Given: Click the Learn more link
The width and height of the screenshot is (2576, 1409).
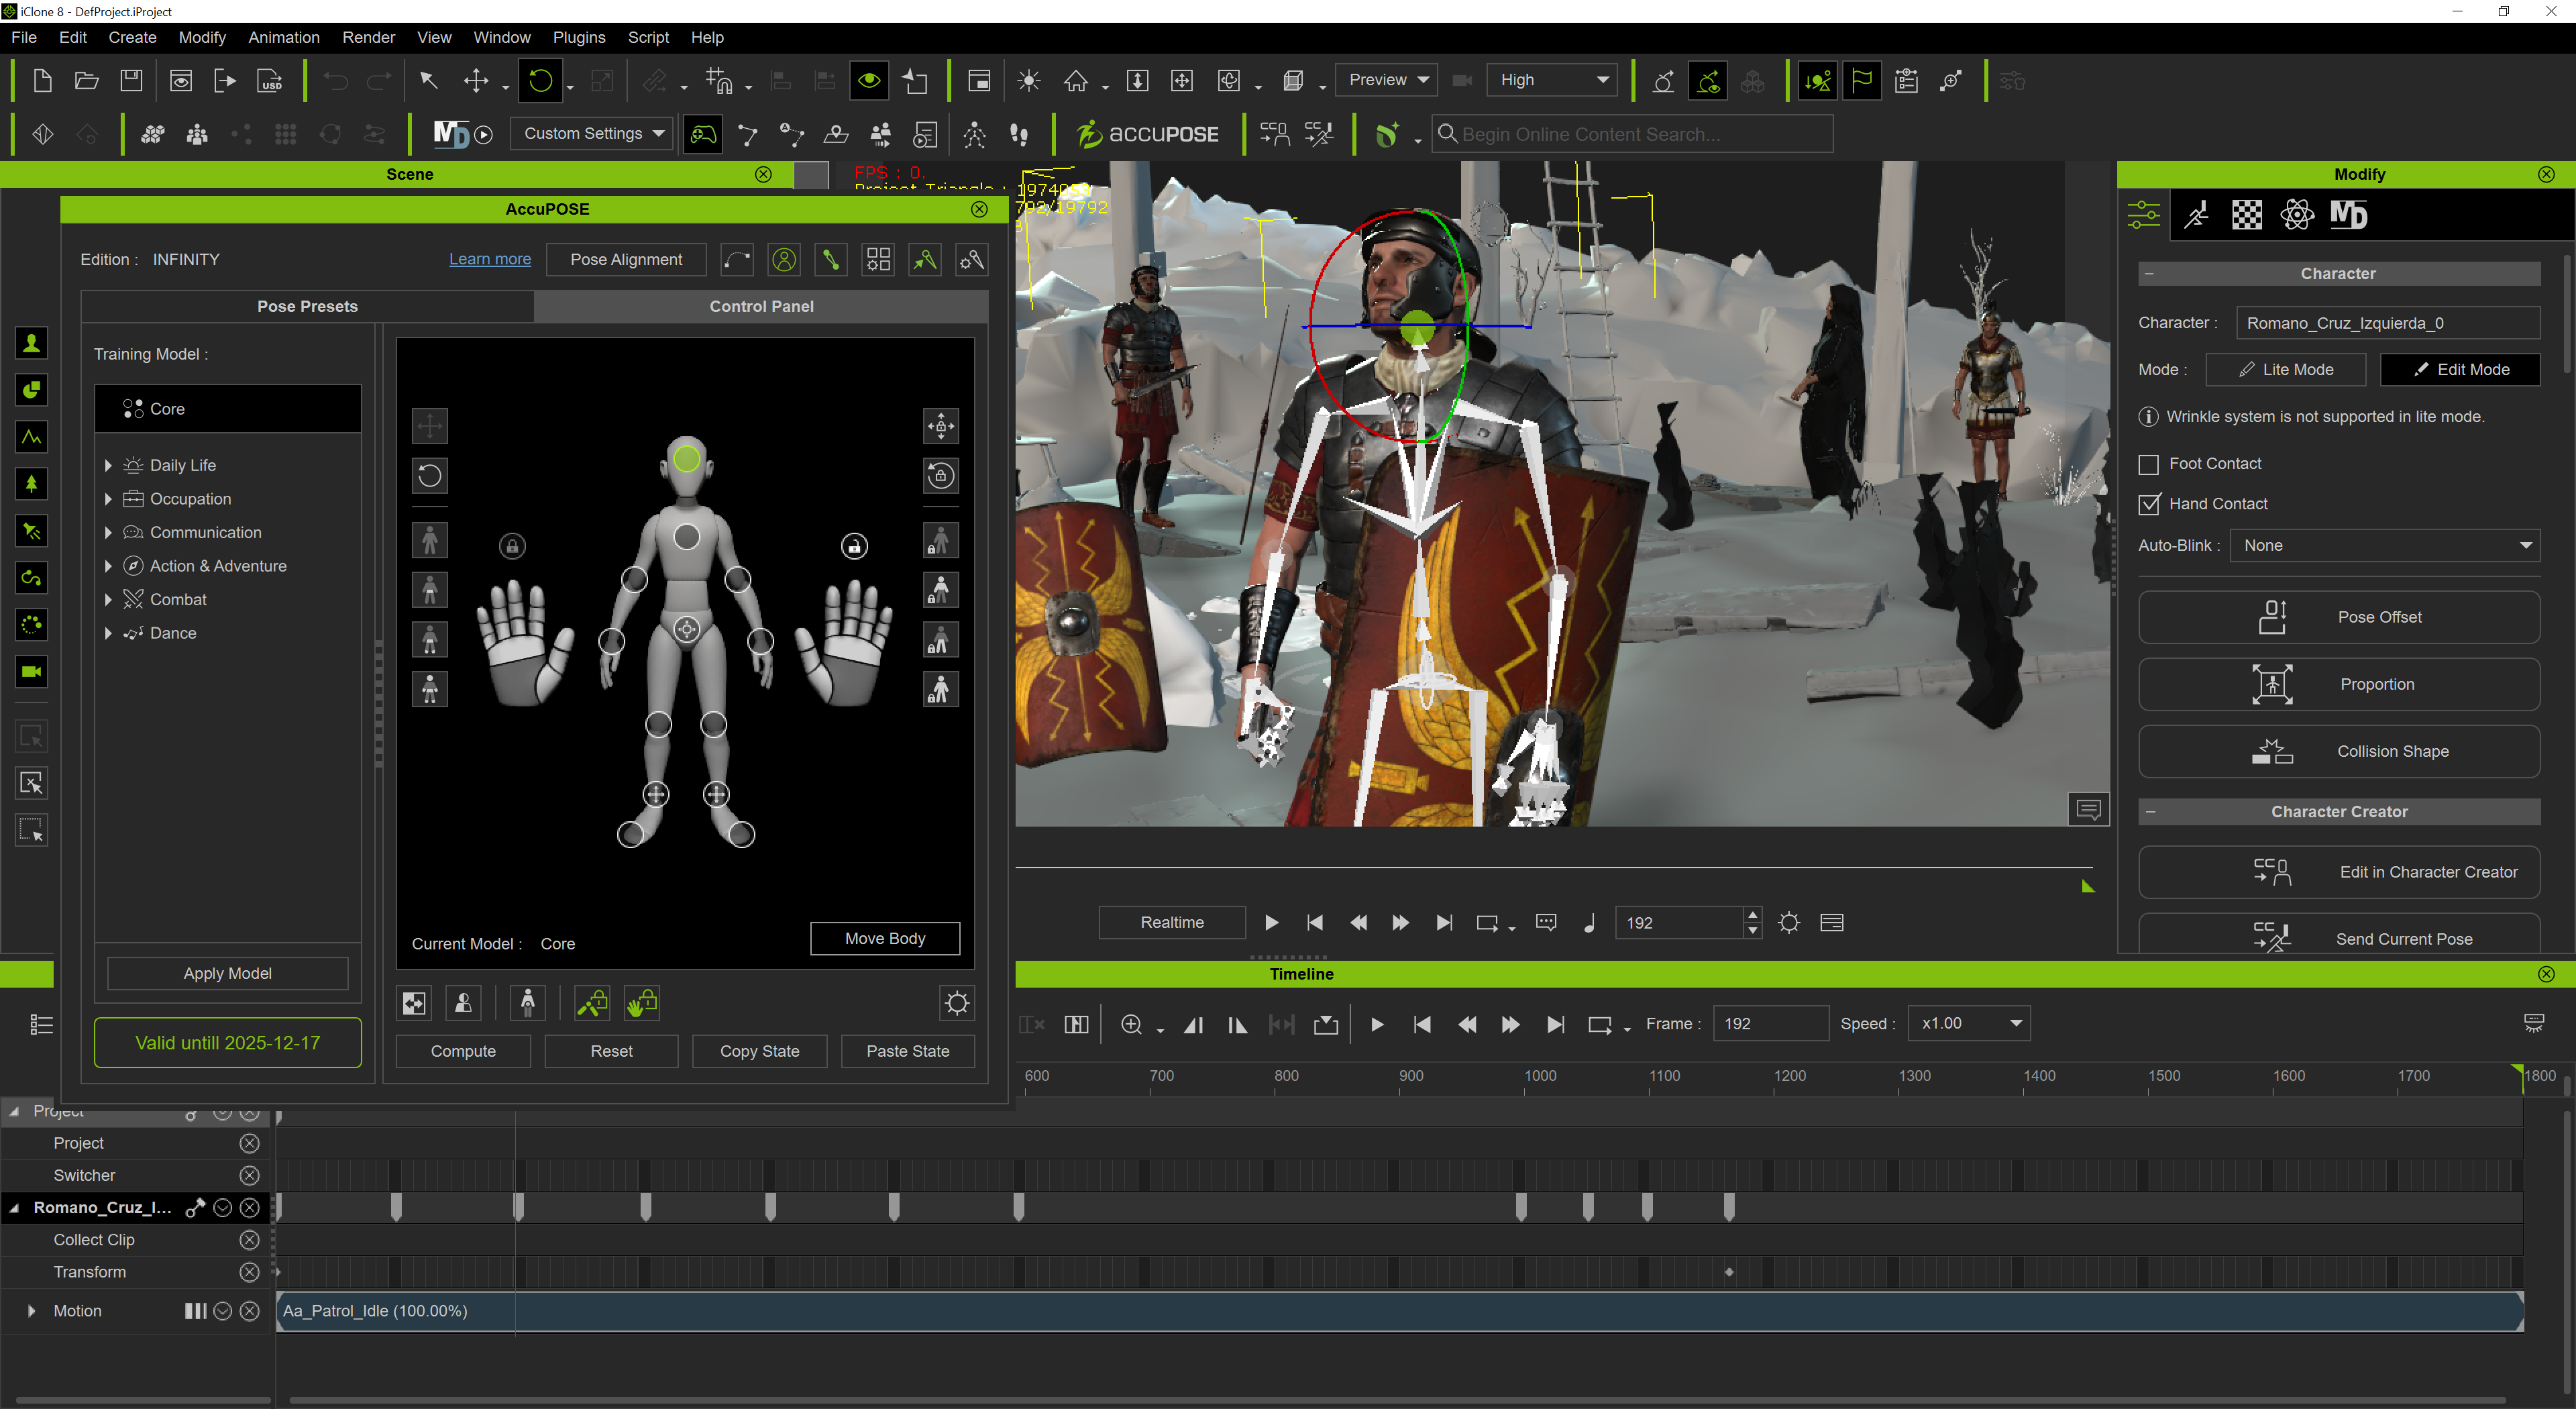Looking at the screenshot, I should 490,259.
